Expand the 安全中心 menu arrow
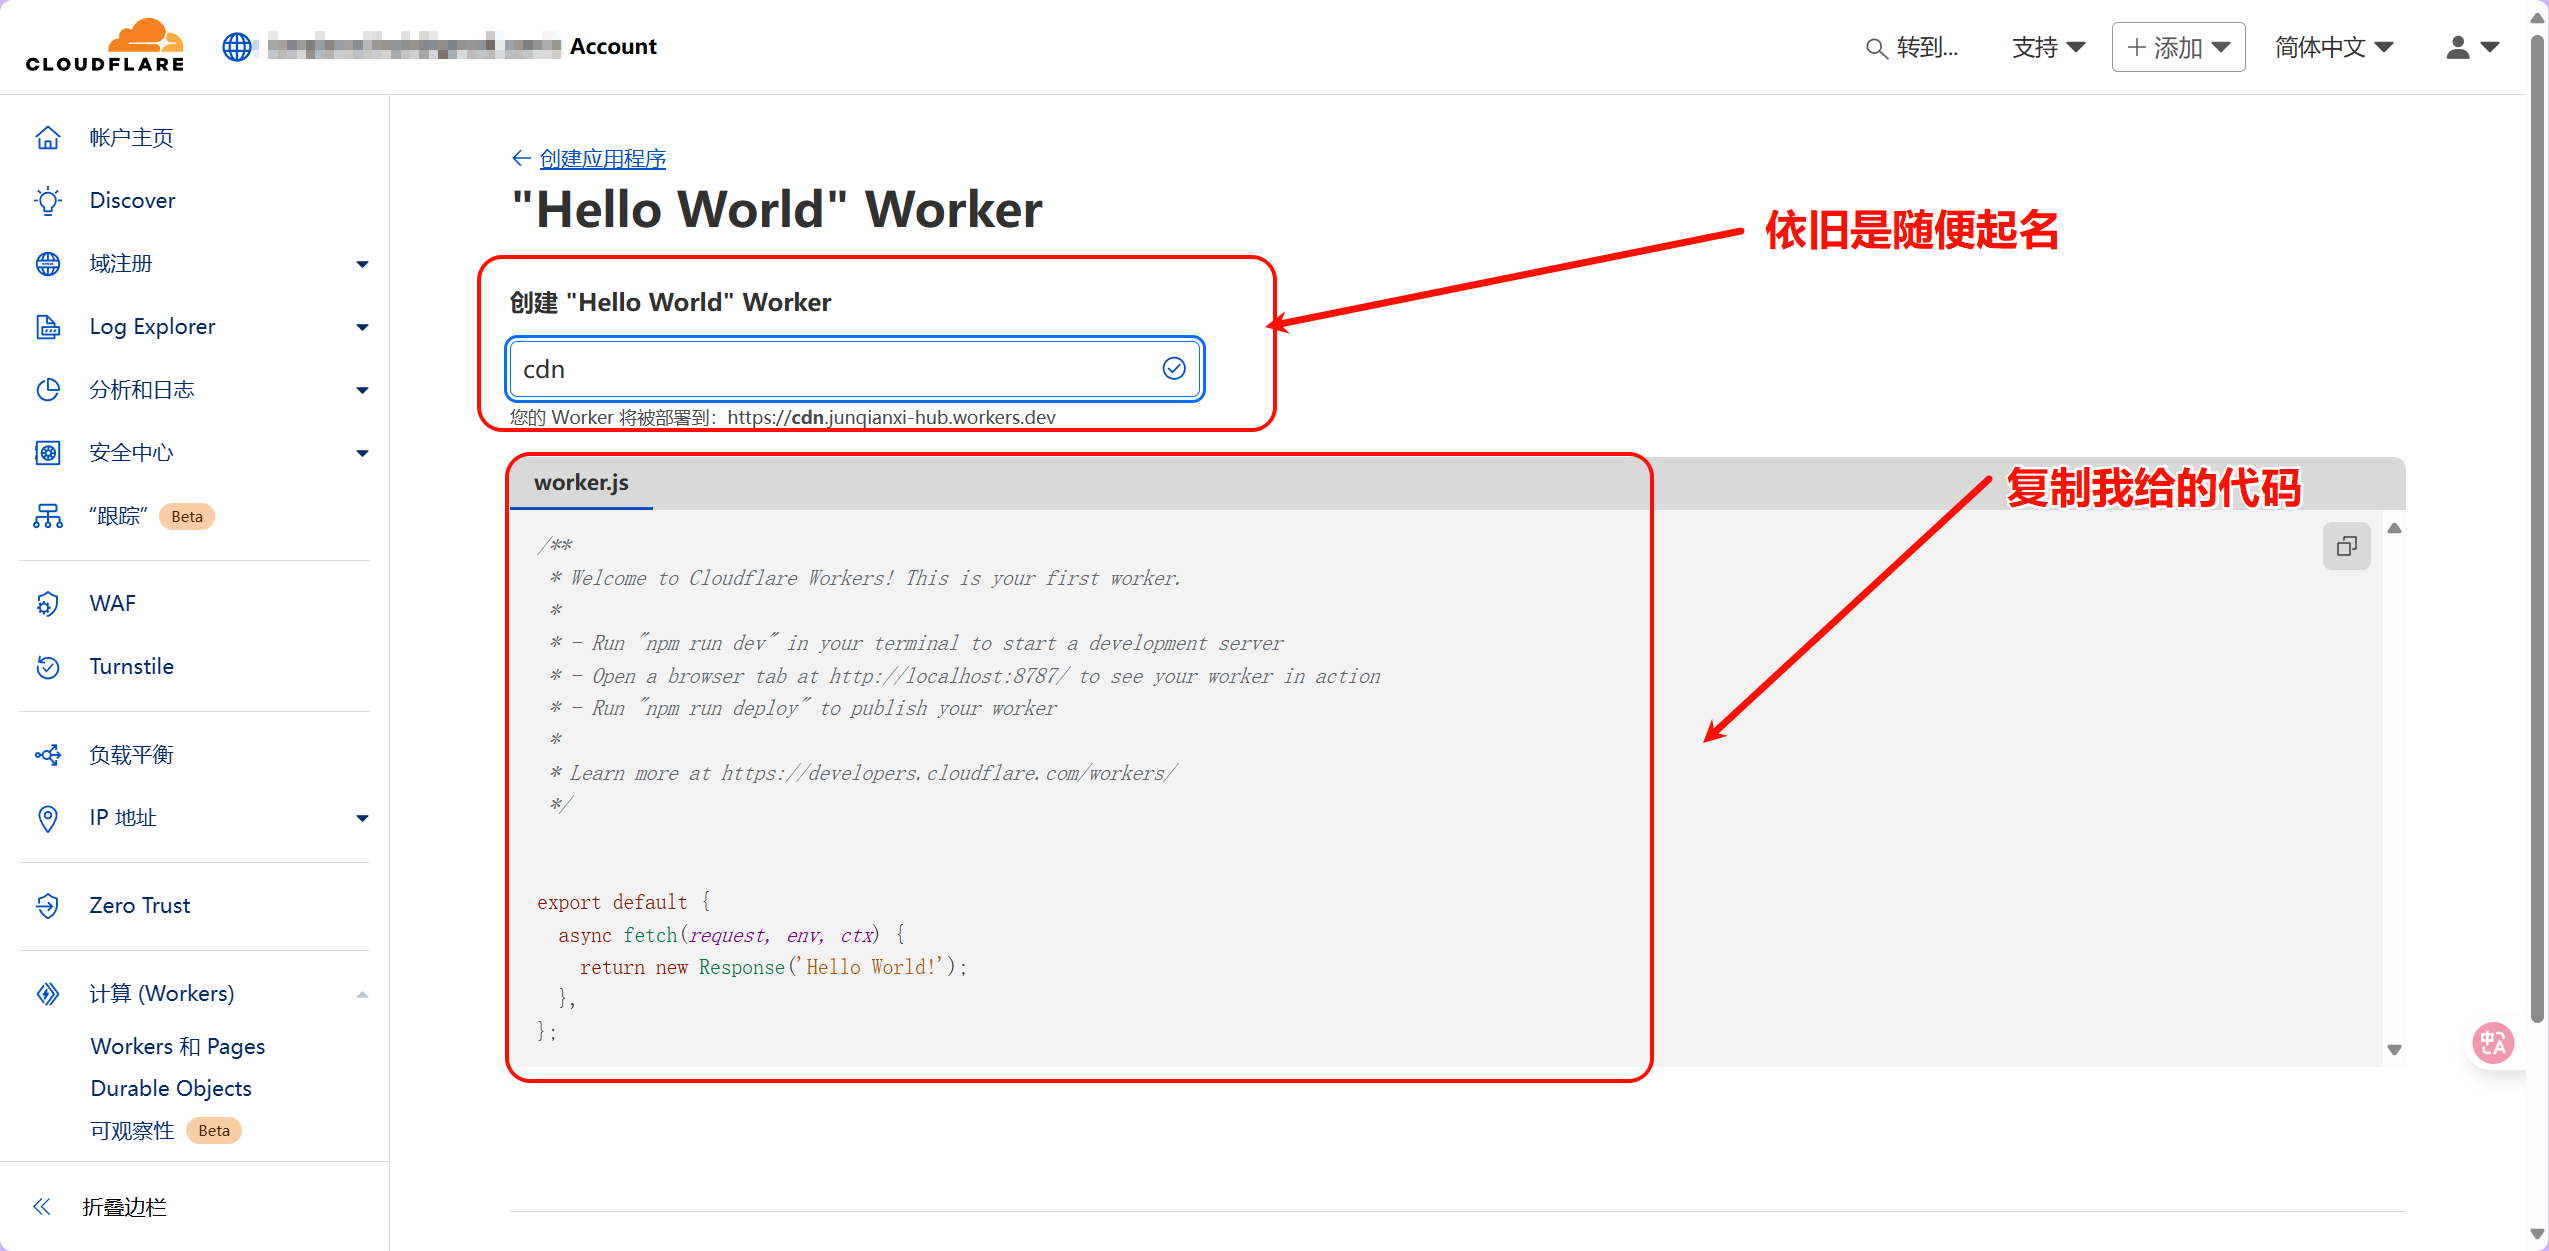Image resolution: width=2549 pixels, height=1251 pixels. 362,453
